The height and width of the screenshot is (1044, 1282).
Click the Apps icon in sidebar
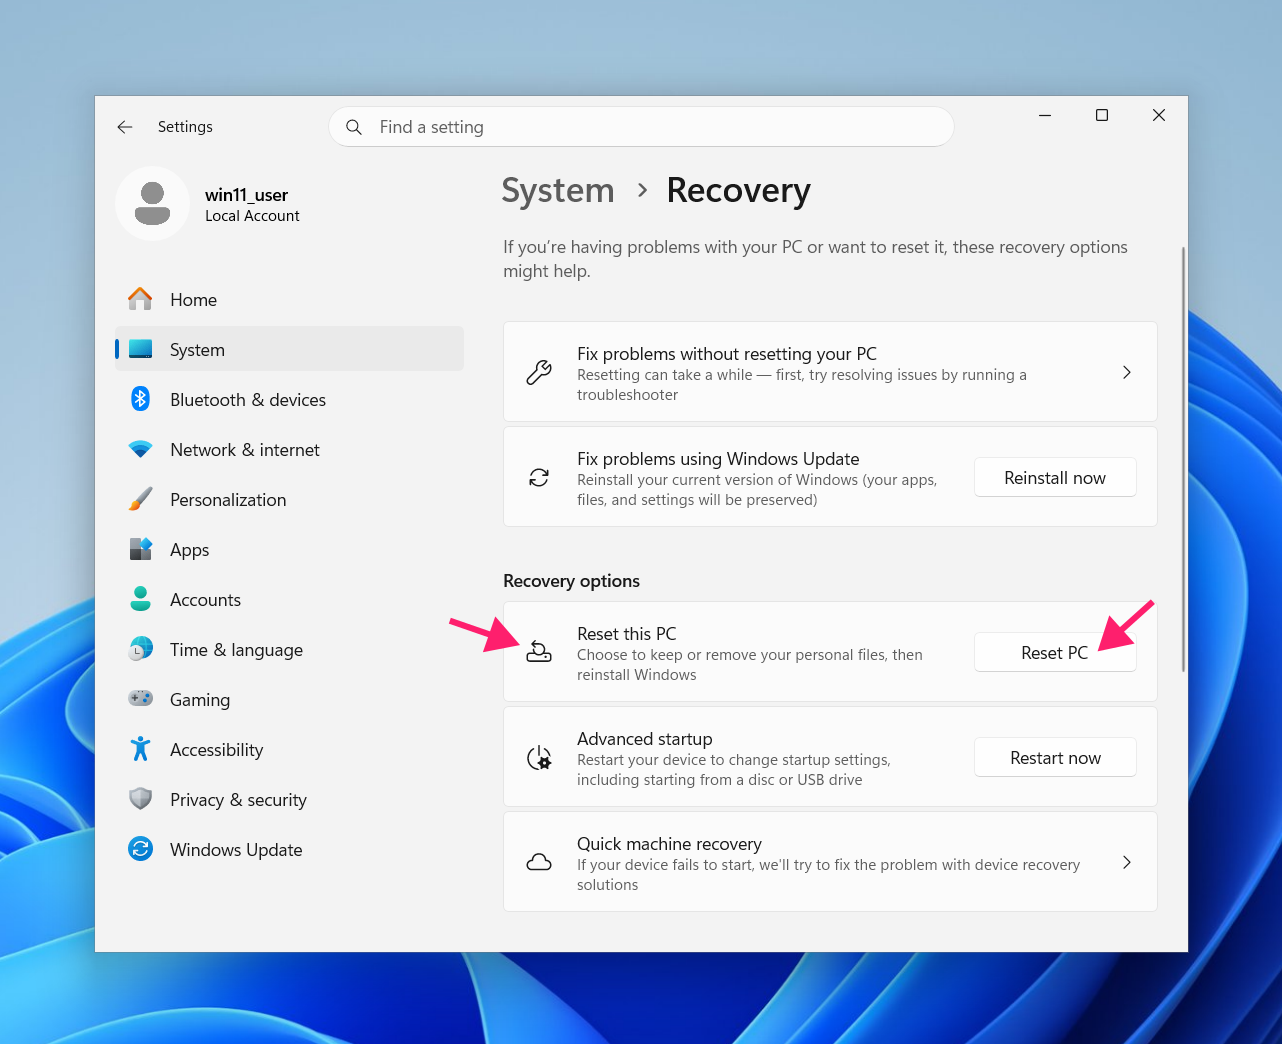coord(141,549)
